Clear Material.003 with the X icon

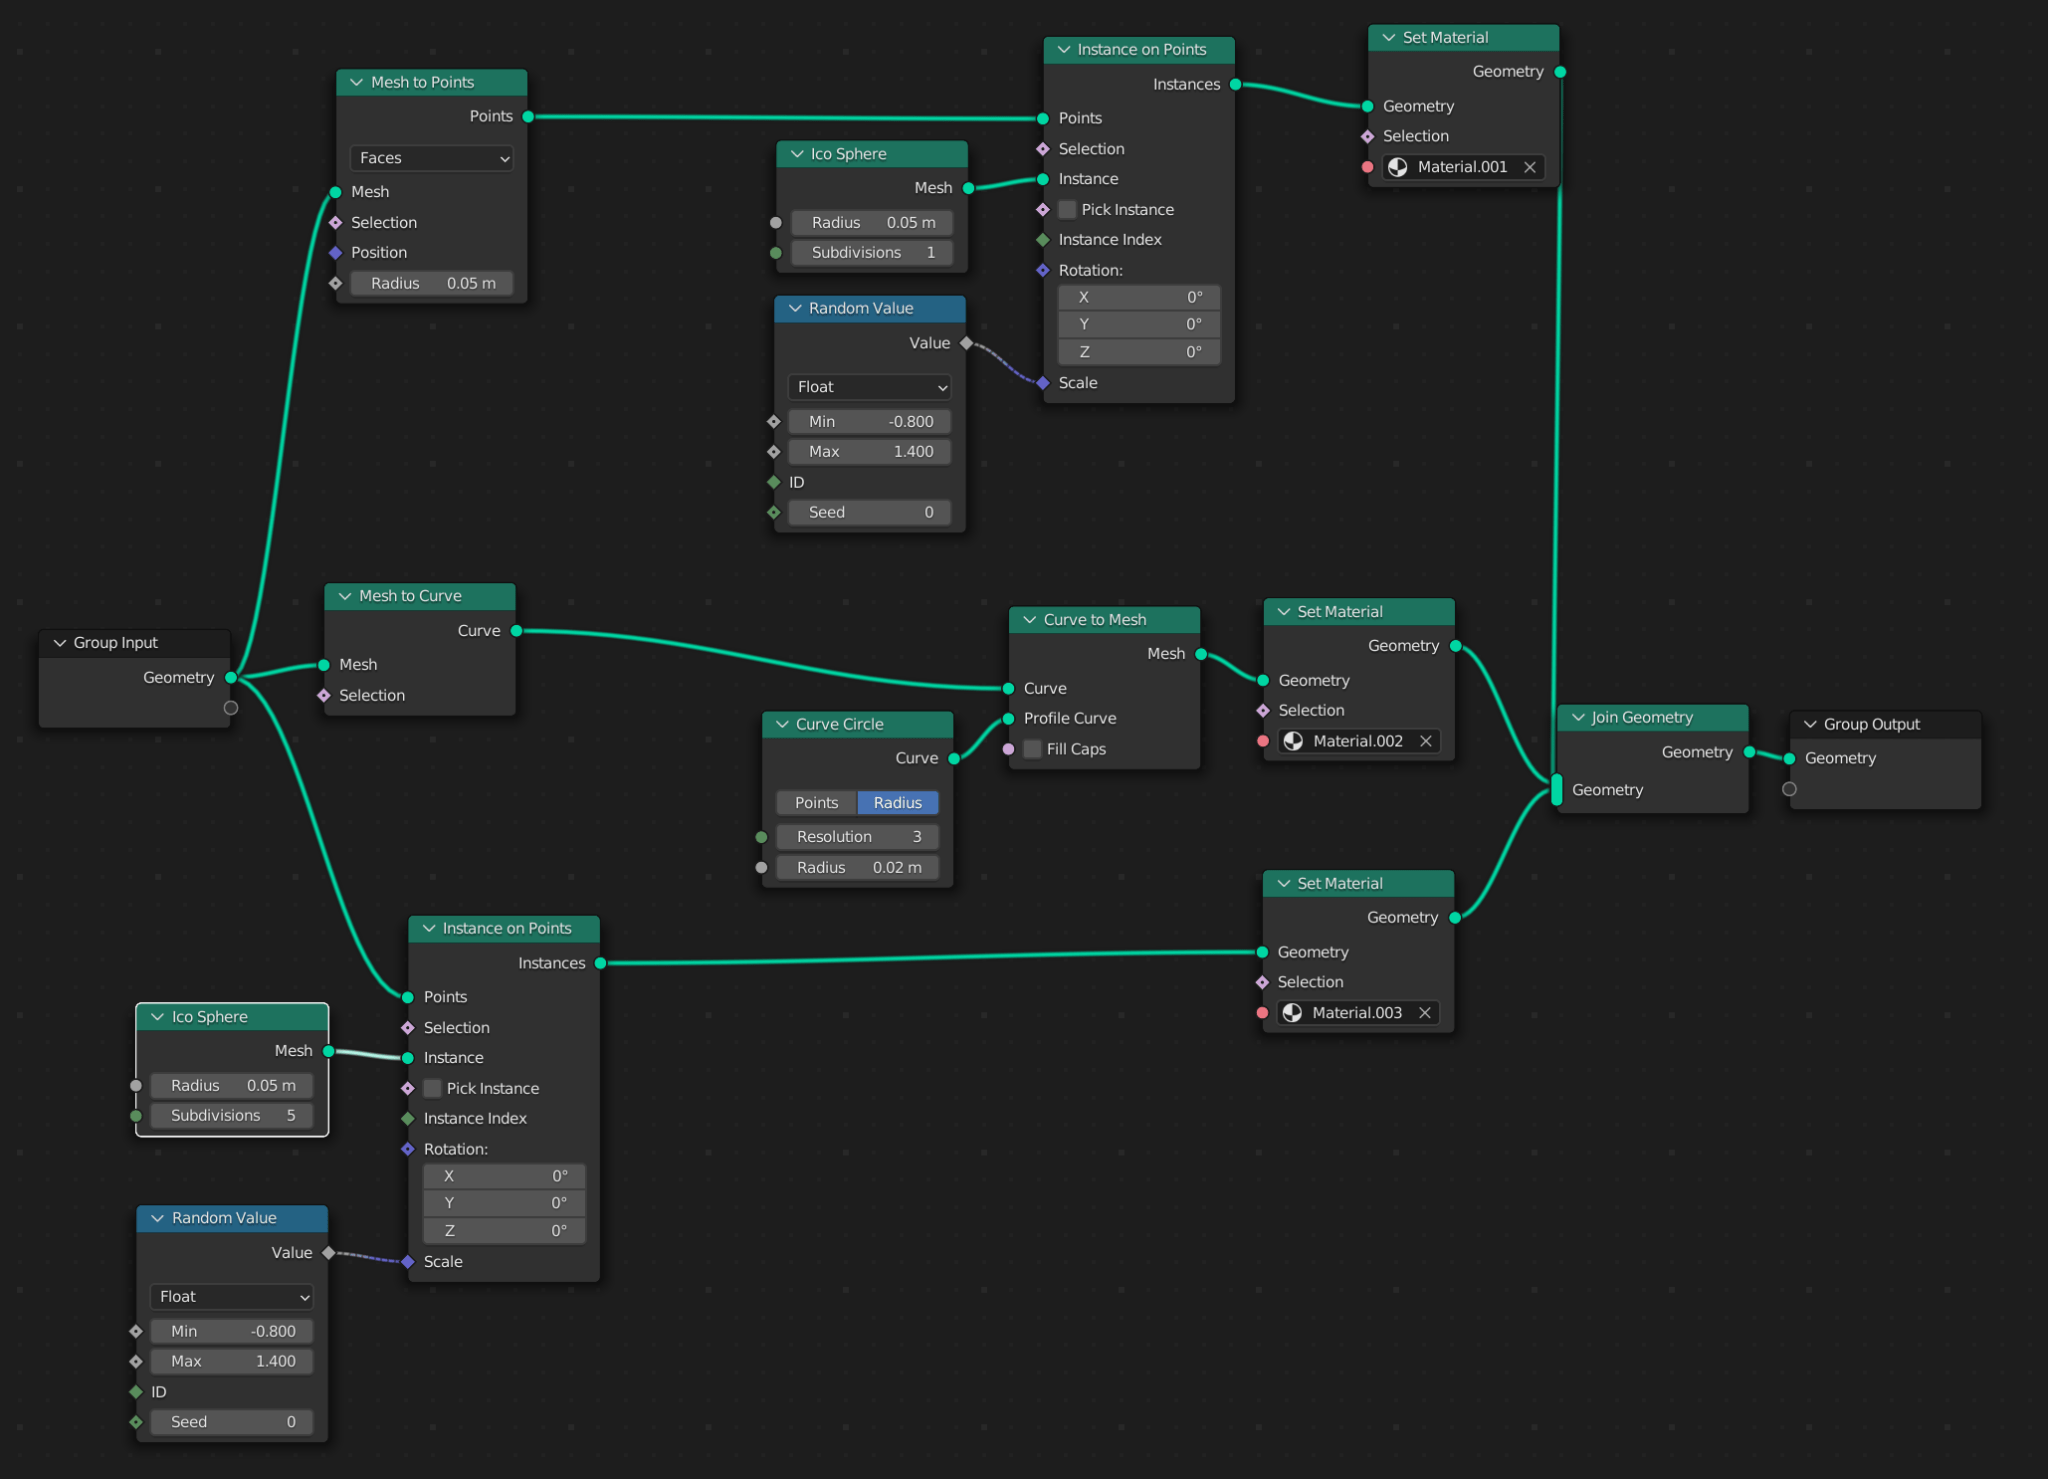(1424, 1013)
